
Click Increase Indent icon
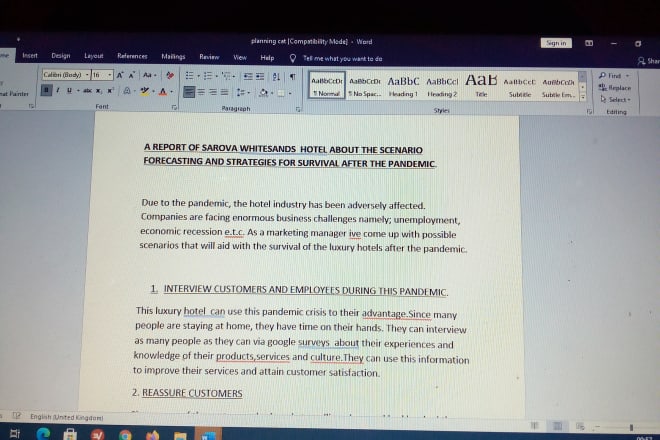[260, 76]
